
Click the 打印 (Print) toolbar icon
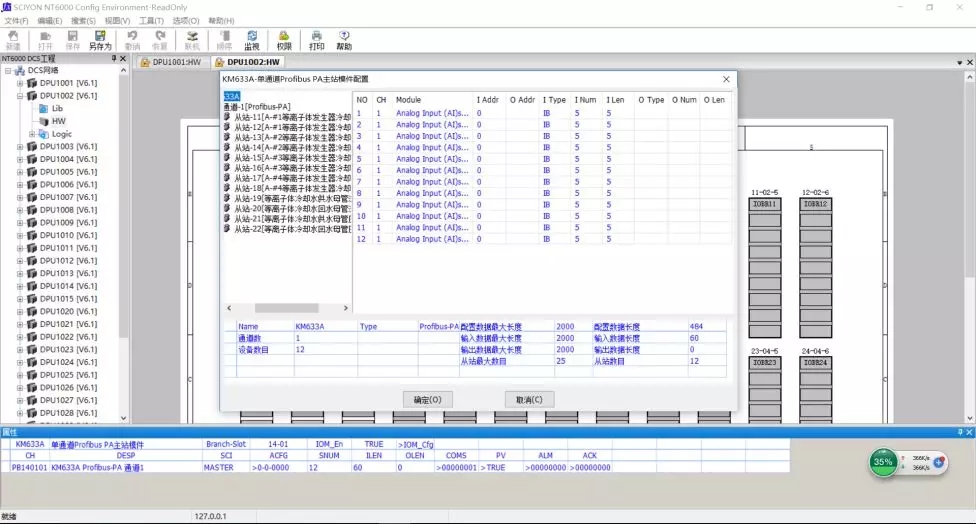(316, 36)
